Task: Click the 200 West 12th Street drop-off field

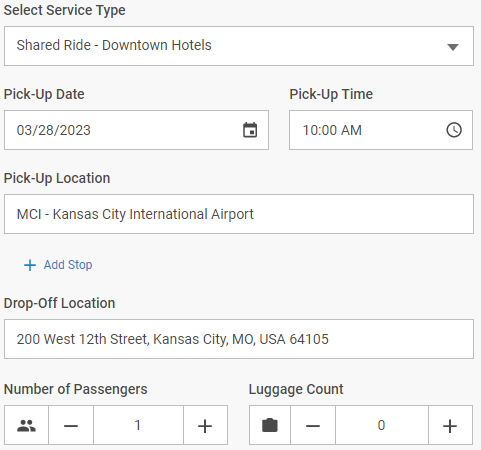Action: (239, 339)
